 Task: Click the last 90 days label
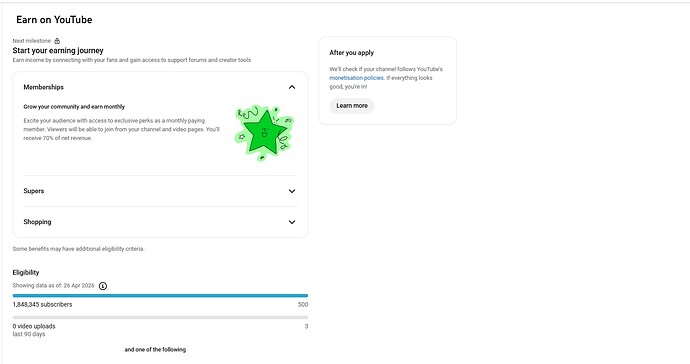pyautogui.click(x=29, y=334)
